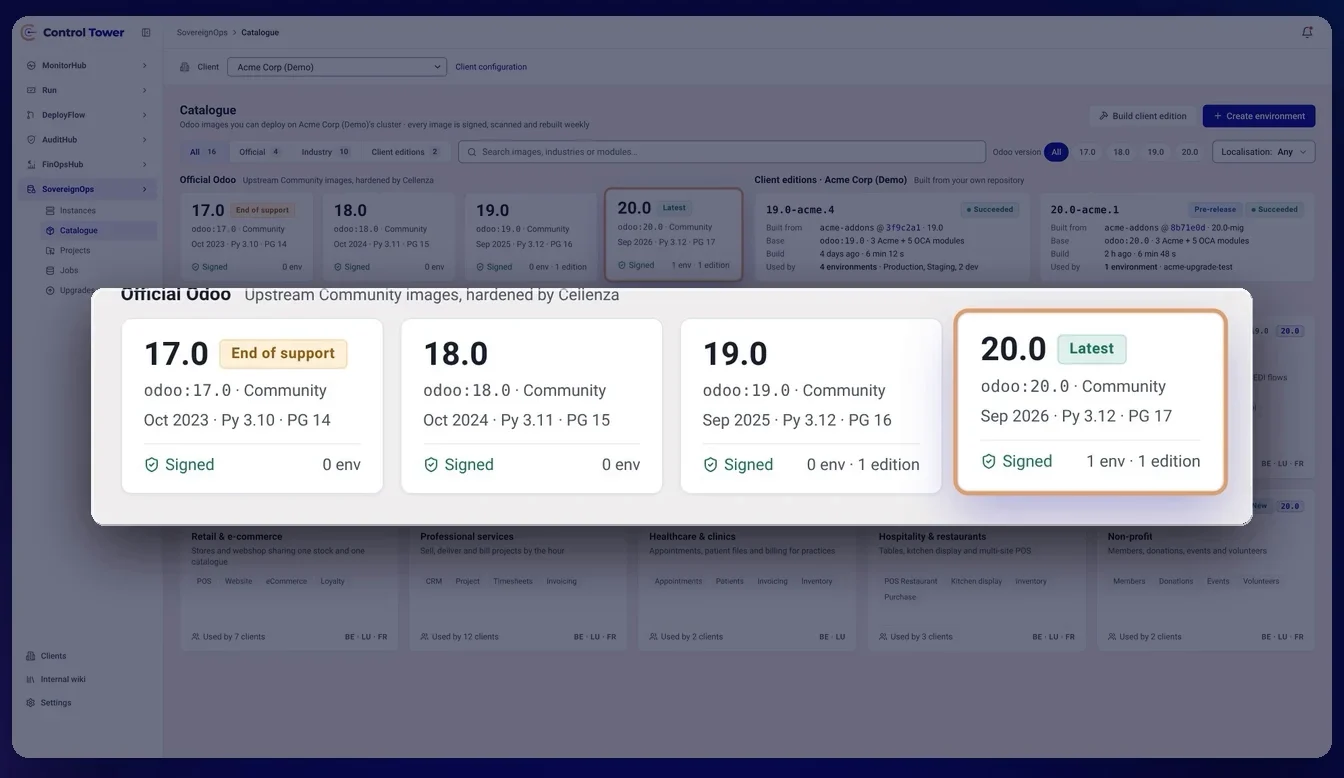Filter Odoo version to 18.0 pill
This screenshot has height=778, width=1344.
(1121, 152)
